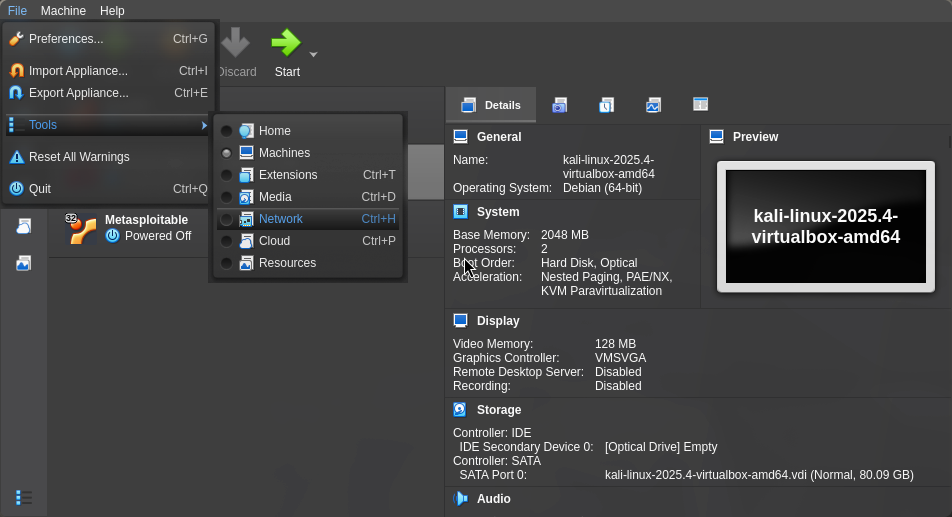Image resolution: width=952 pixels, height=517 pixels.
Task: Click the Export Appliance icon
Action: coord(16,93)
